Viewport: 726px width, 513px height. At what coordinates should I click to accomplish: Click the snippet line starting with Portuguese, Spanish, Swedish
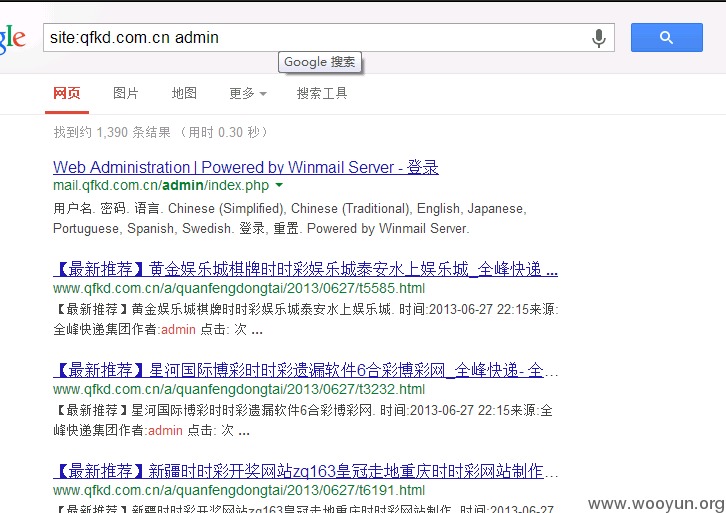click(x=261, y=229)
